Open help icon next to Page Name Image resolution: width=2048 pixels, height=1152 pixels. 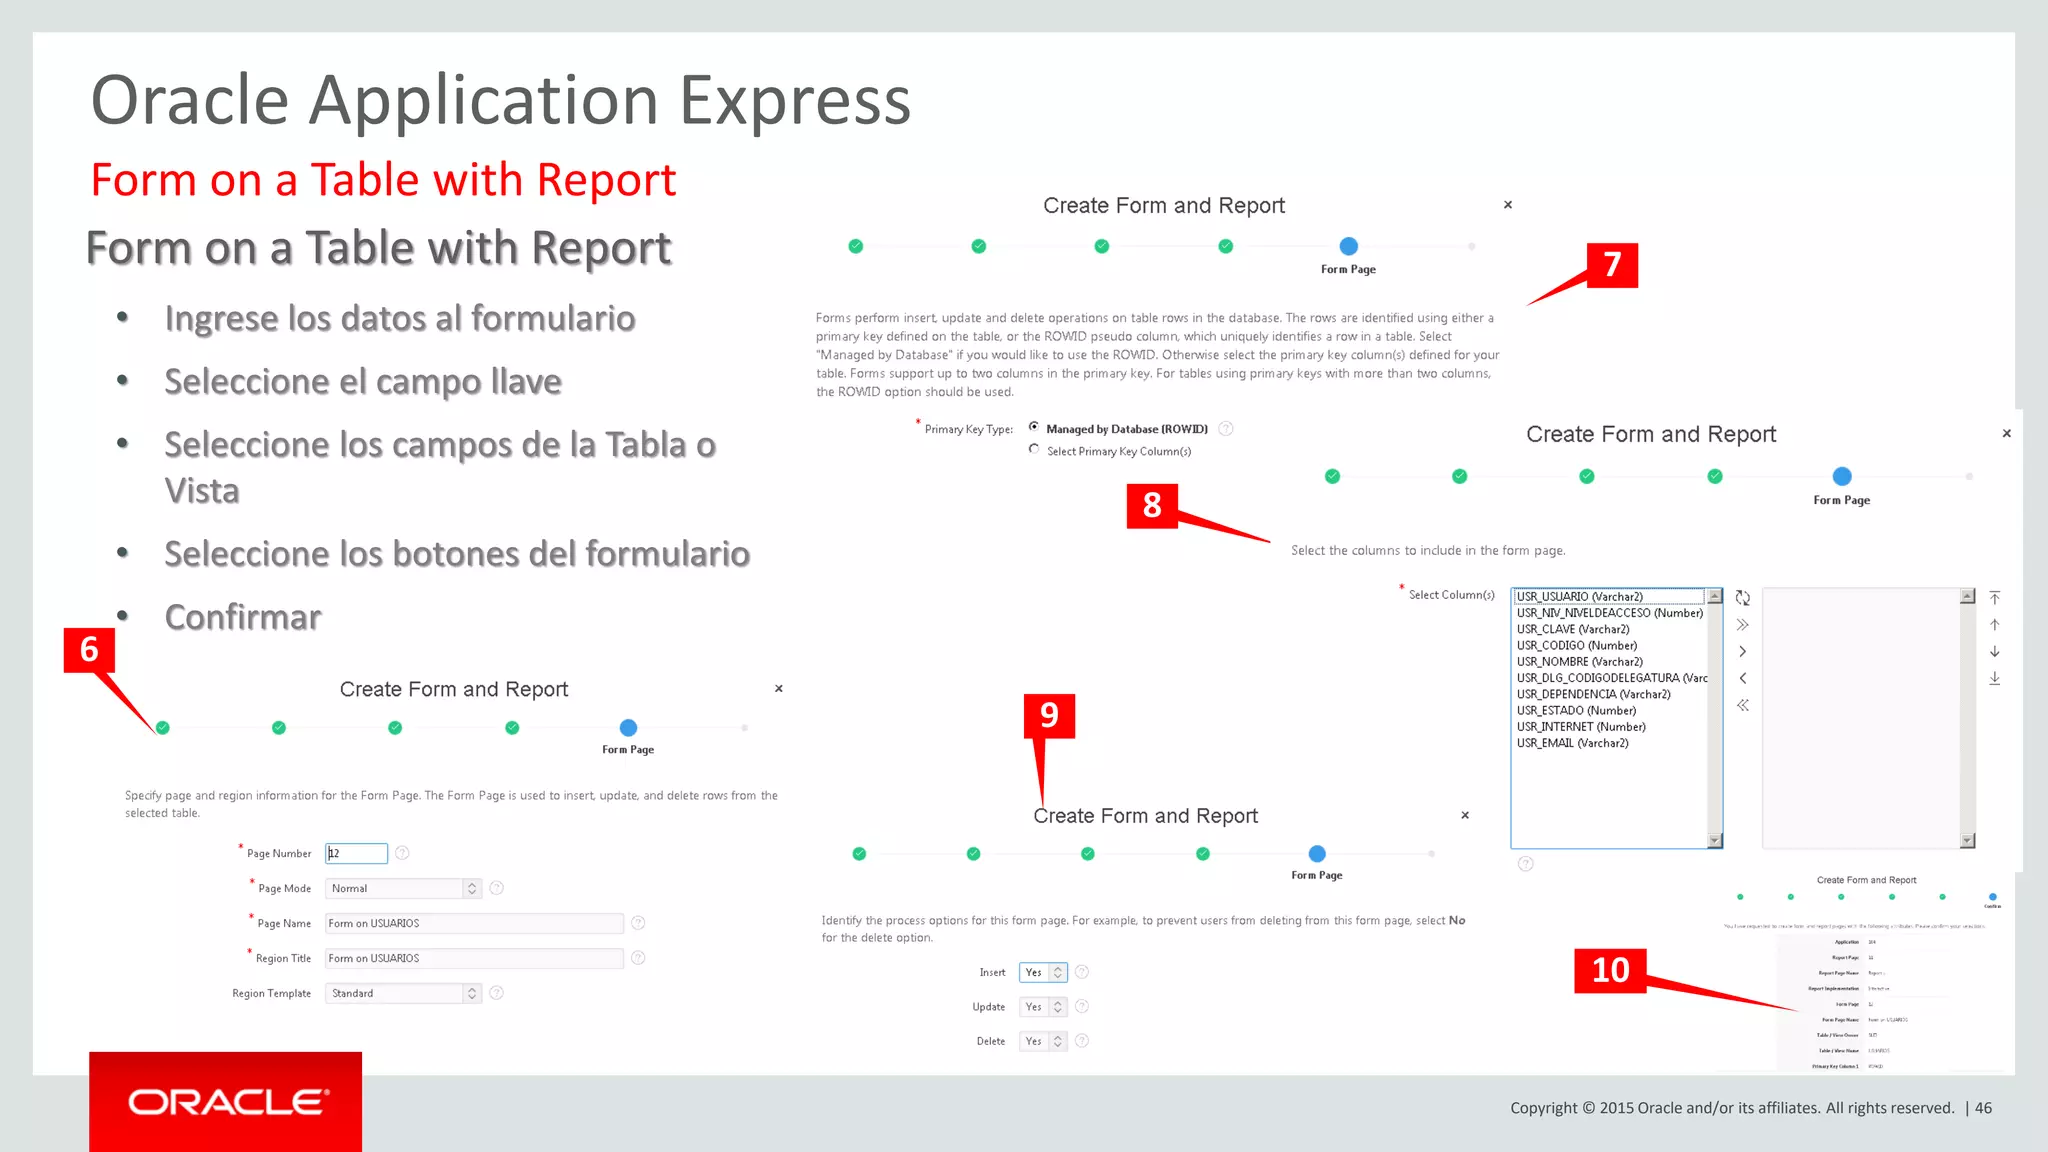[x=638, y=923]
